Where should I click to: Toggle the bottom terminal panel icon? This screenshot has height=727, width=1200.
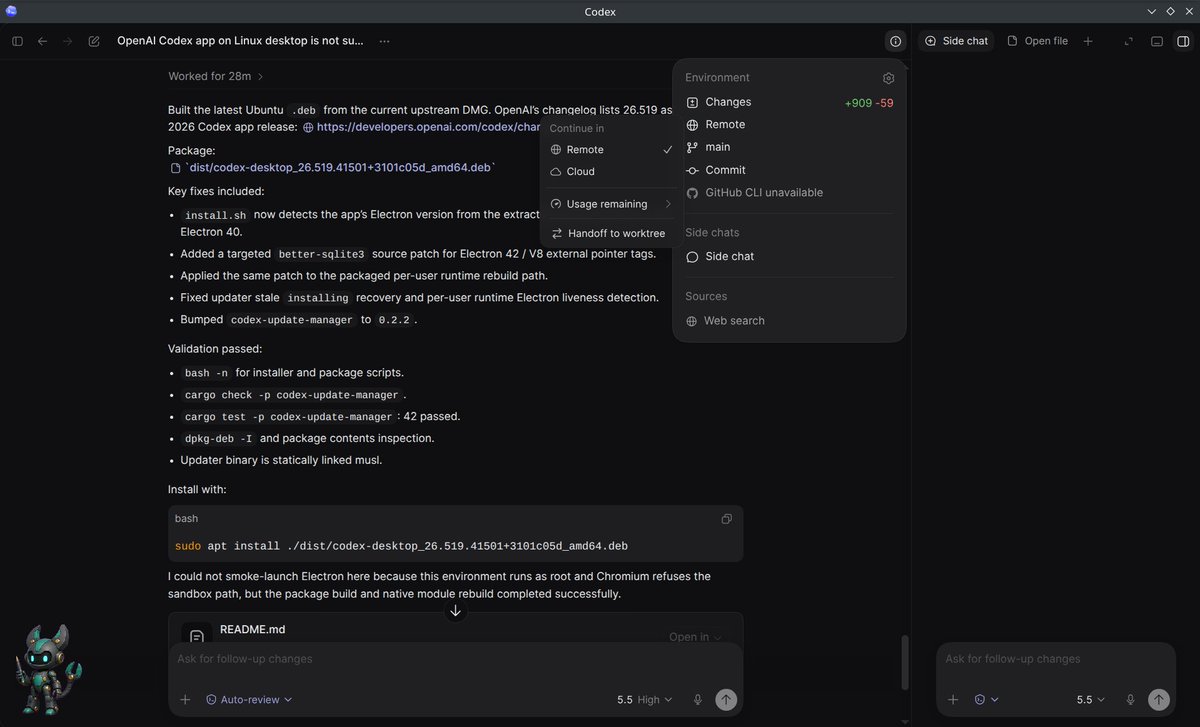click(x=1157, y=41)
